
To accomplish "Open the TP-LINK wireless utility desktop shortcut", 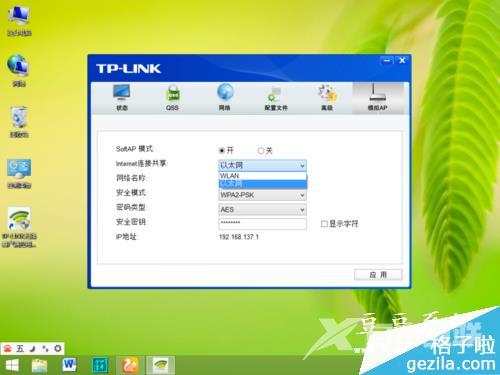I will pos(19,227).
